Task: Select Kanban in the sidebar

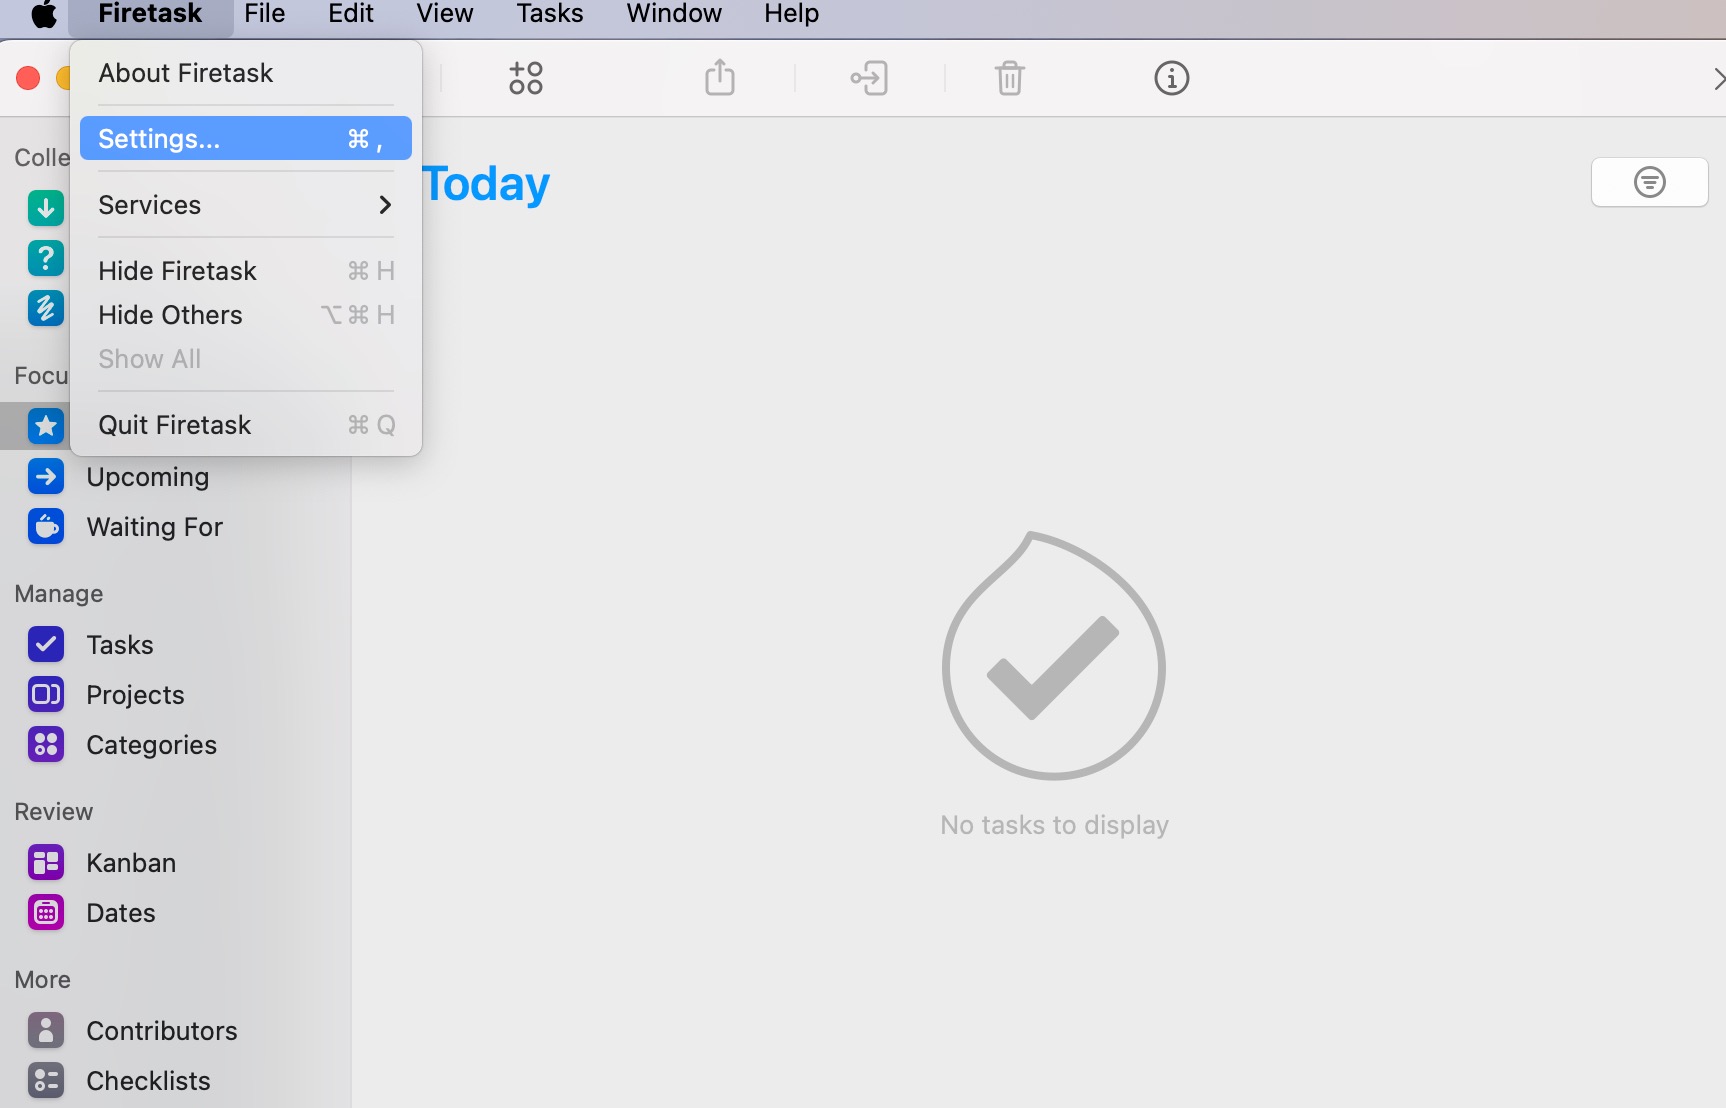Action: point(130,863)
